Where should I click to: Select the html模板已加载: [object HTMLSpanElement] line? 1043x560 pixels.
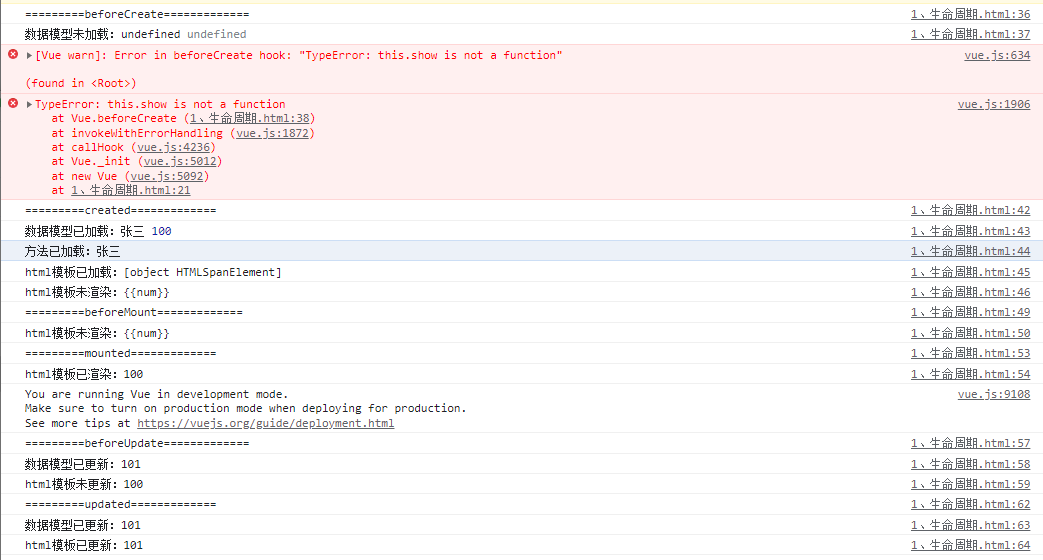click(x=153, y=272)
